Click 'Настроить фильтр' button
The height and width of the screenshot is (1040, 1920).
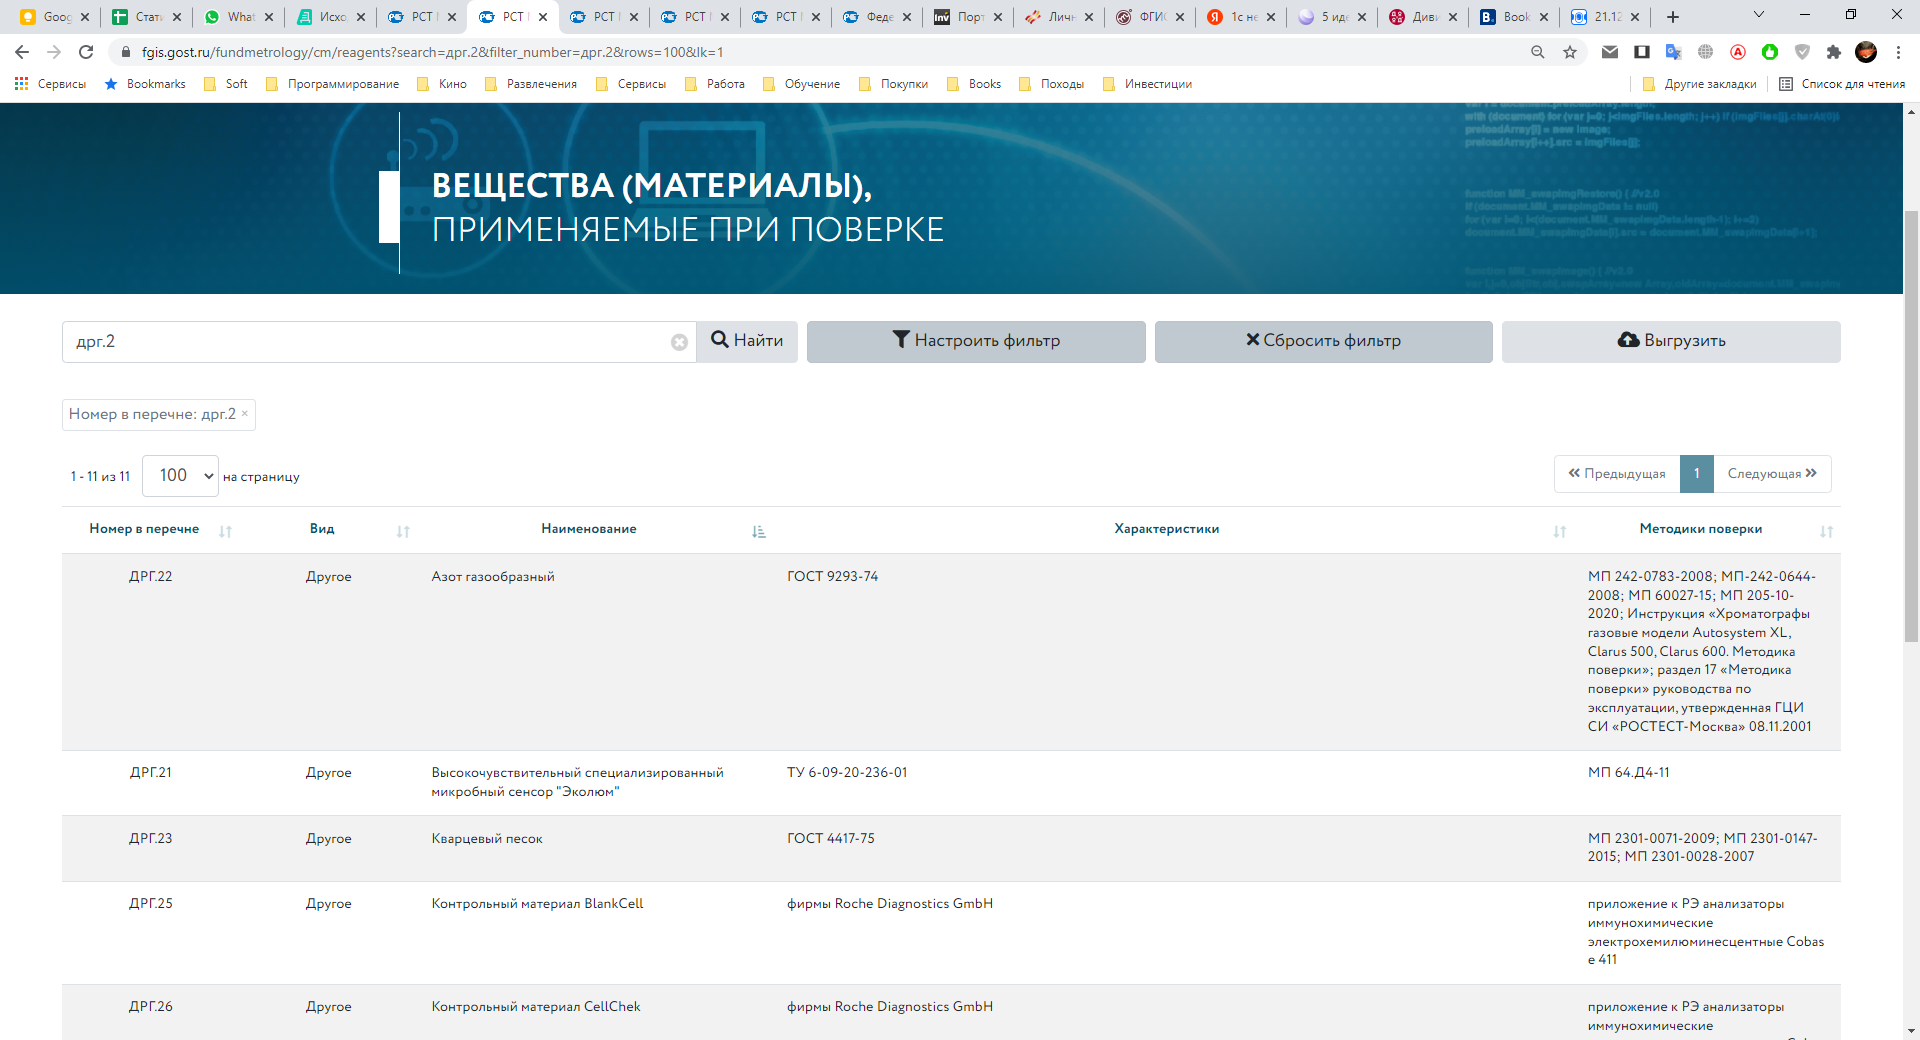click(x=976, y=341)
